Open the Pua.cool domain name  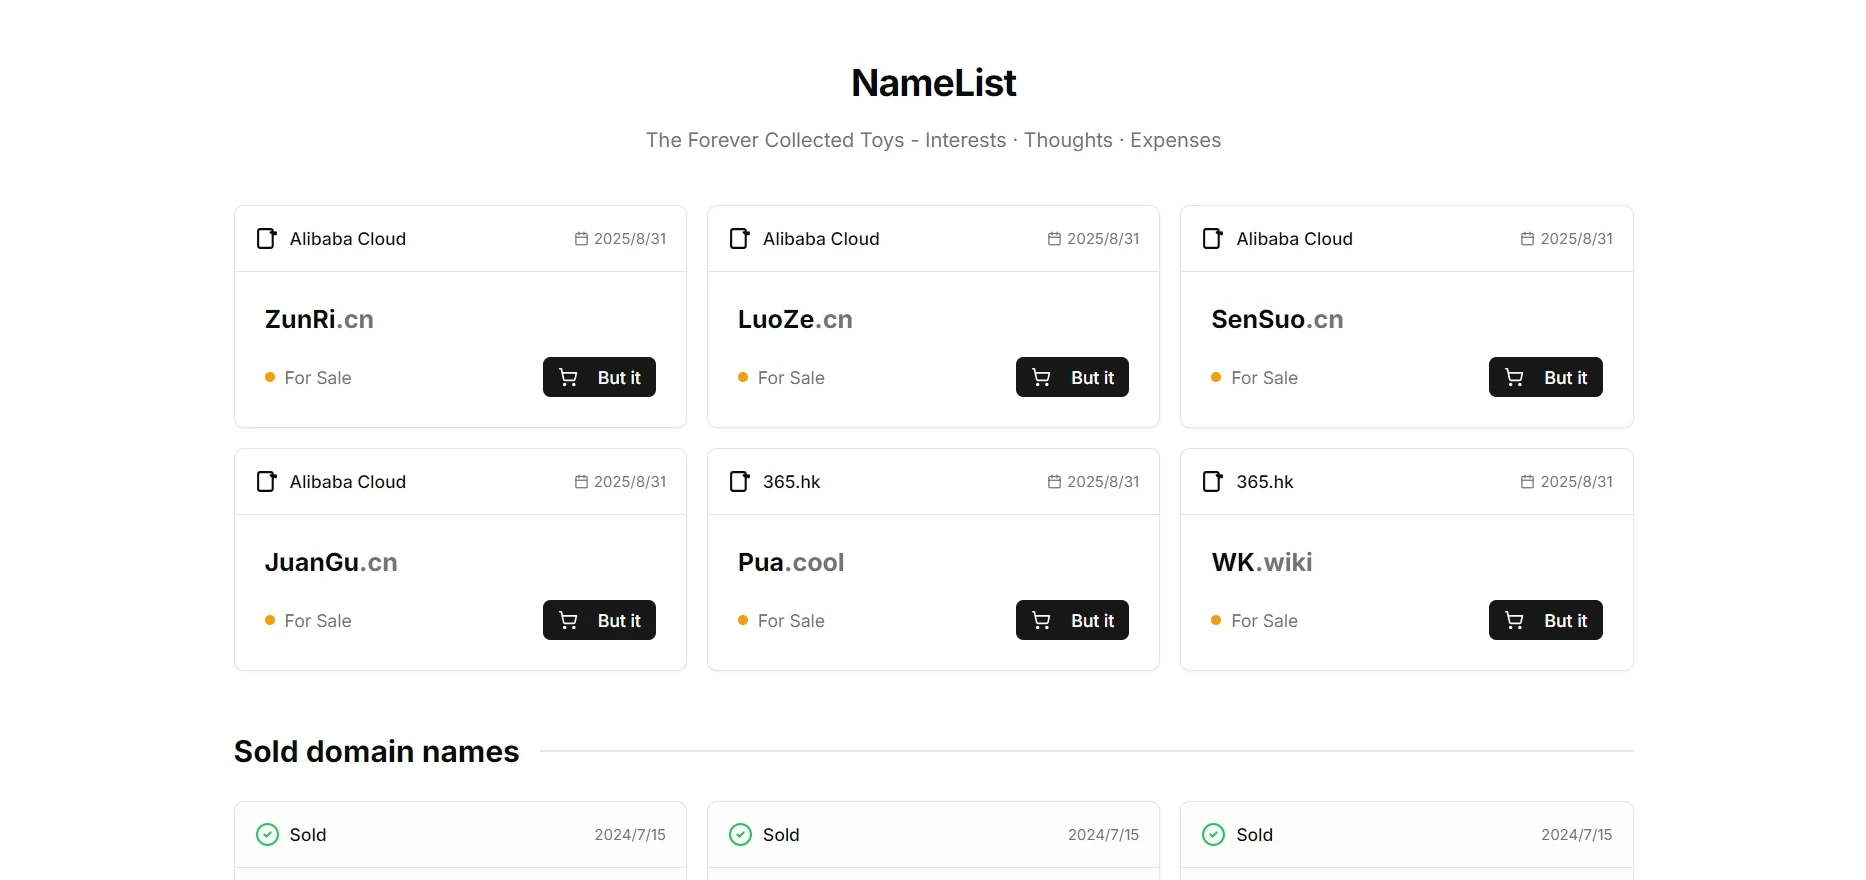(x=791, y=562)
